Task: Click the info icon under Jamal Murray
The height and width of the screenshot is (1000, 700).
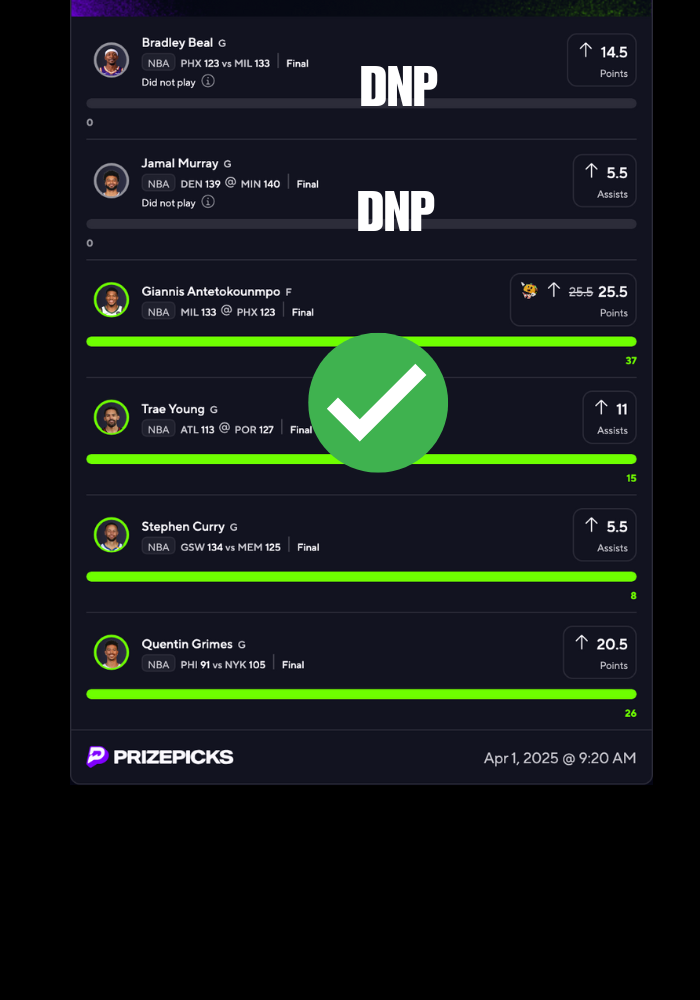Action: [208, 202]
